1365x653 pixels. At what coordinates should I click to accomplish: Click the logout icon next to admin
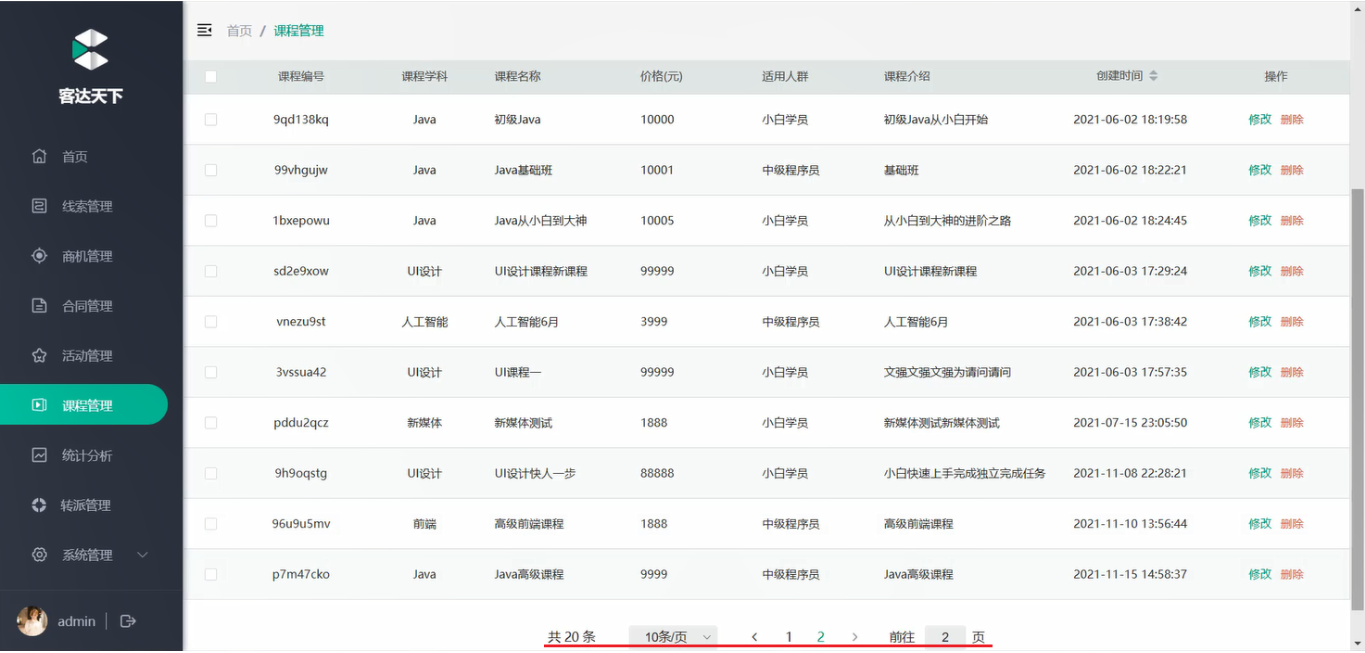pyautogui.click(x=128, y=621)
